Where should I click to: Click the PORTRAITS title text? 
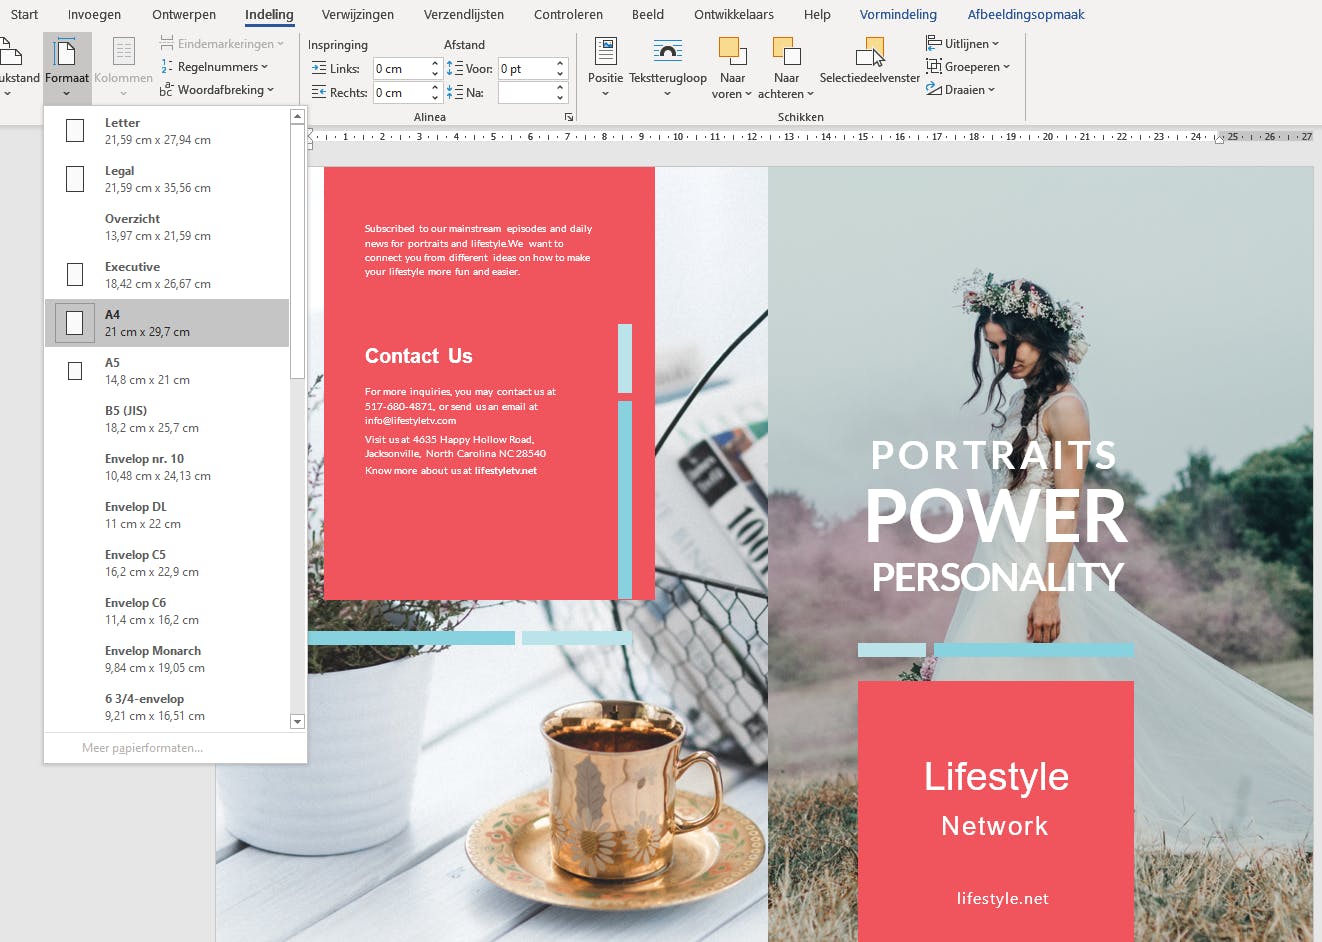(x=994, y=456)
